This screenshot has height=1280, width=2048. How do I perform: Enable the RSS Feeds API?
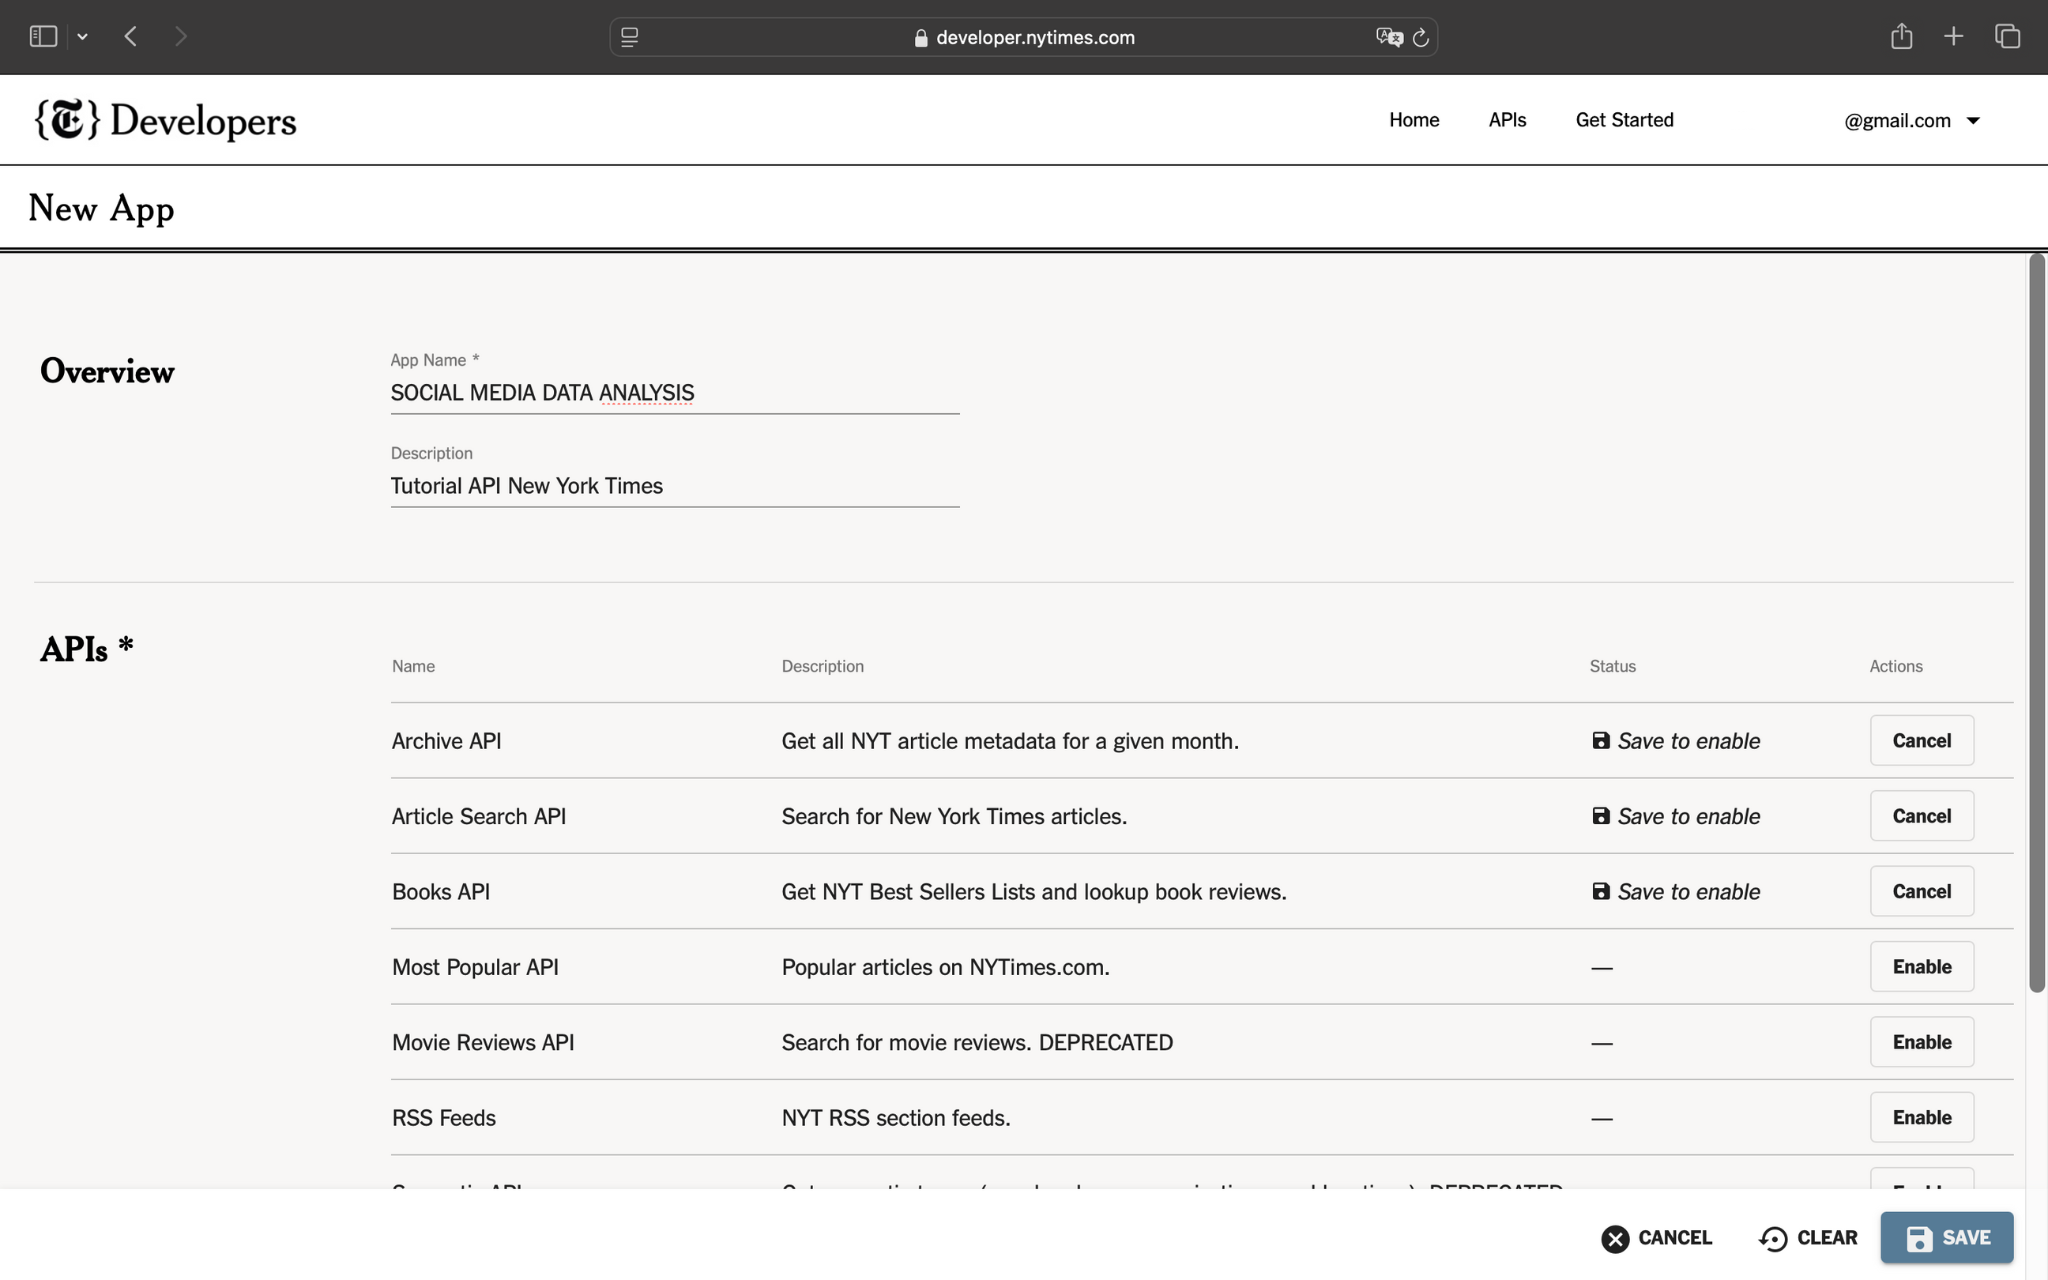(1921, 1117)
